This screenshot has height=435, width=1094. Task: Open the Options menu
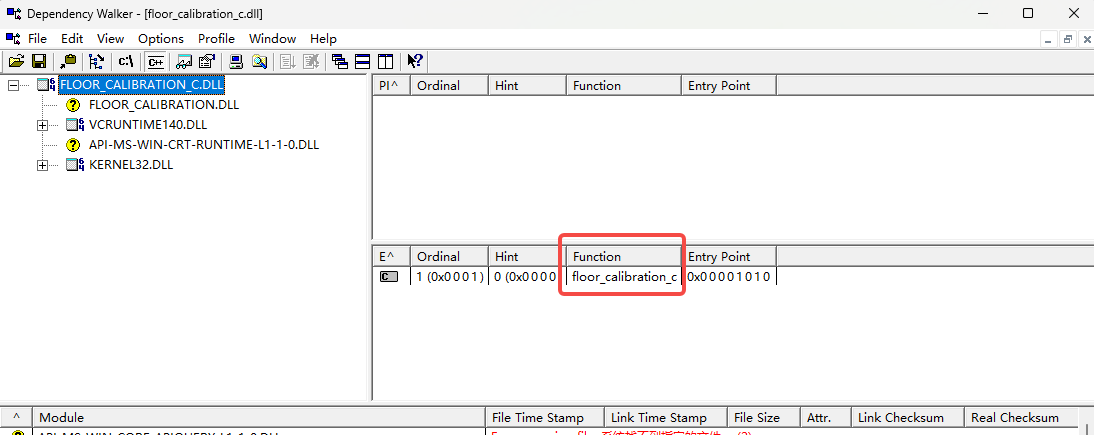tap(160, 38)
